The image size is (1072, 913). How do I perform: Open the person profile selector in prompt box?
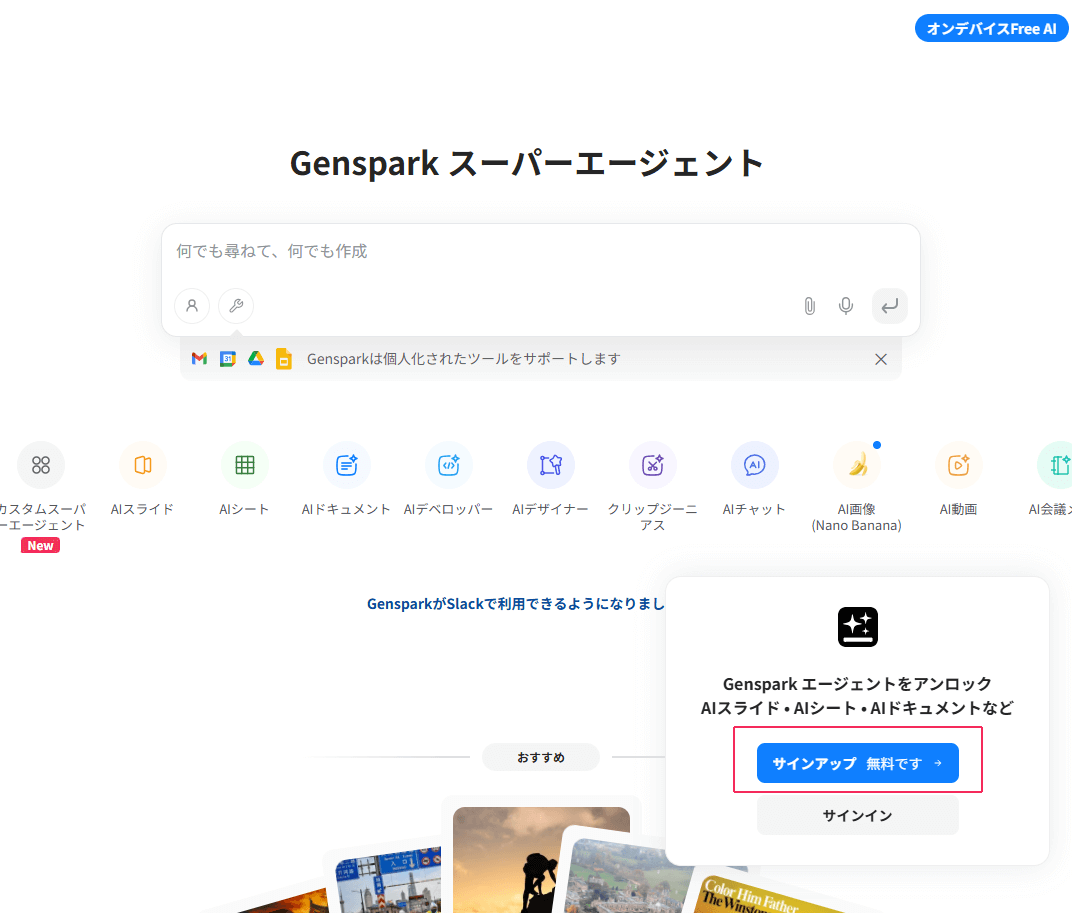pyautogui.click(x=192, y=306)
